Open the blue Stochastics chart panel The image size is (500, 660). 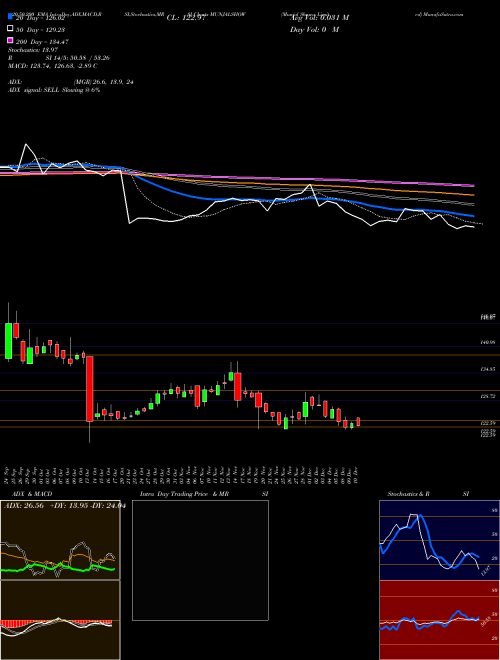(x=439, y=540)
